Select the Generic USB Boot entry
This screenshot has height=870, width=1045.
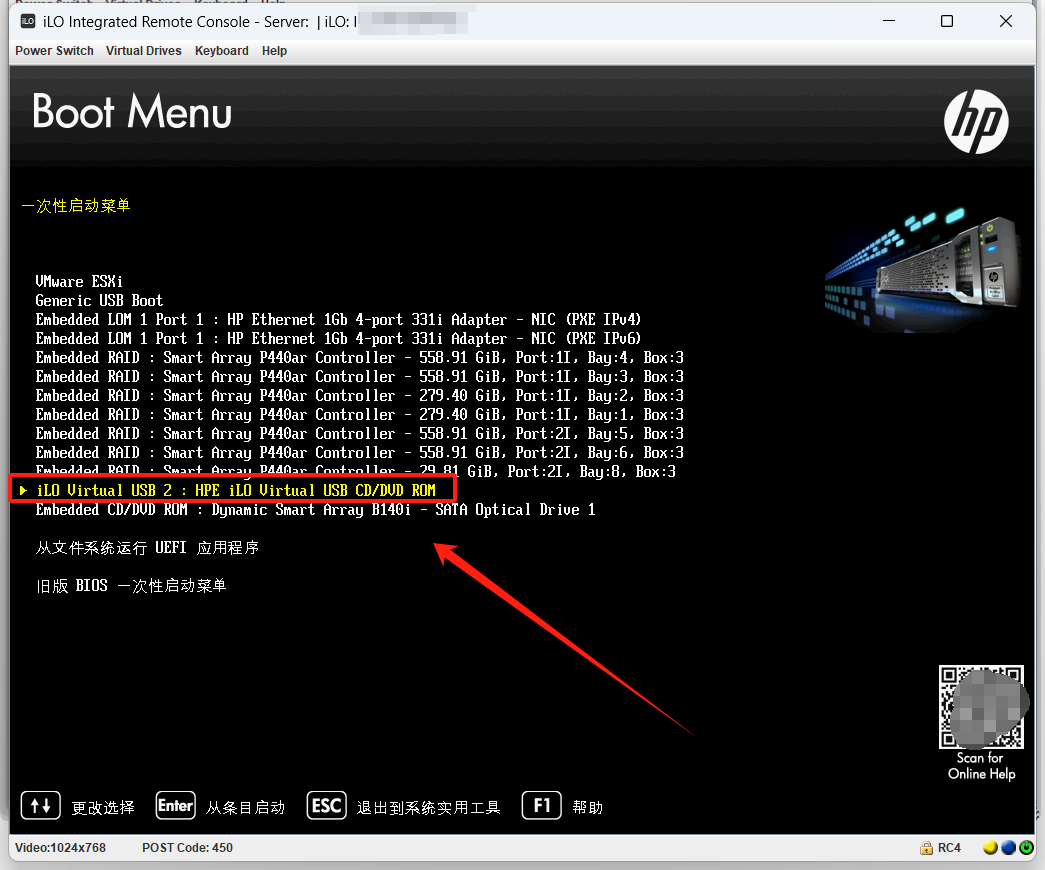coord(99,301)
